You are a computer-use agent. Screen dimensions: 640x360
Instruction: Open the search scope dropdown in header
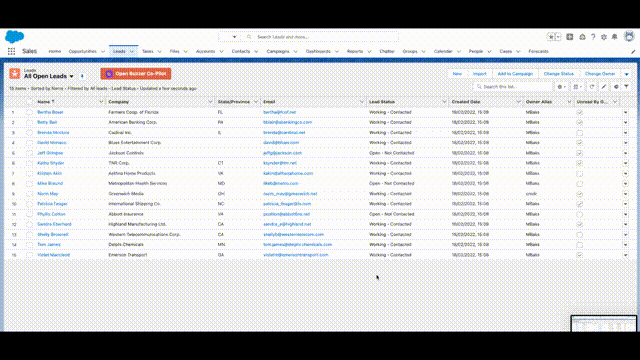point(234,37)
